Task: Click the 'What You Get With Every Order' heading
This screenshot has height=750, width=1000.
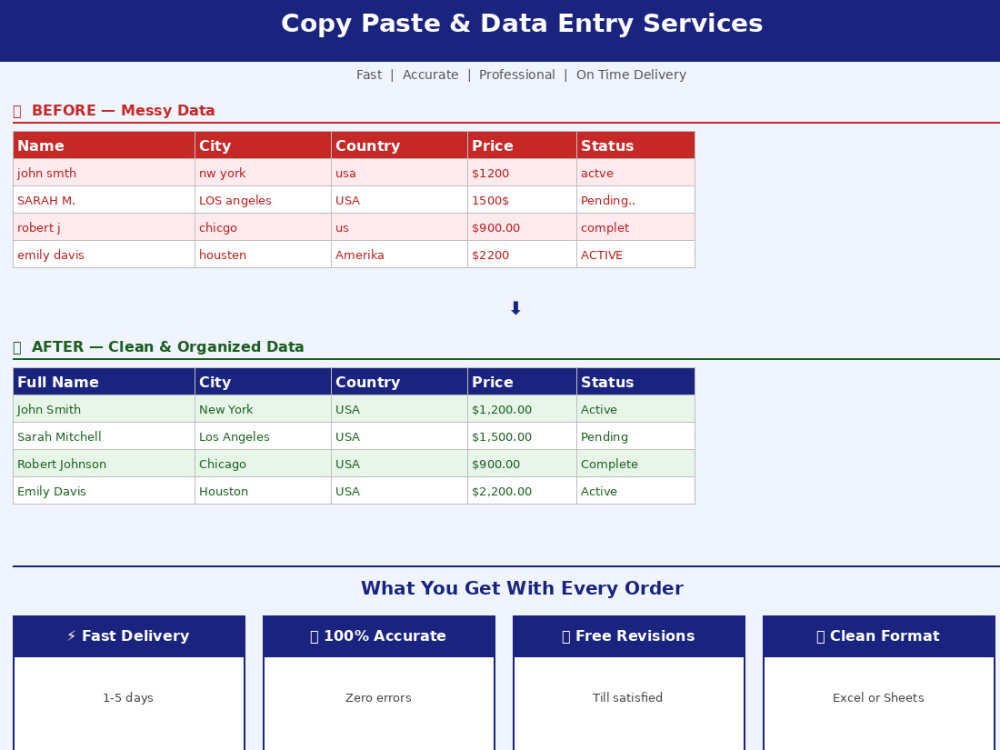Action: [x=522, y=588]
